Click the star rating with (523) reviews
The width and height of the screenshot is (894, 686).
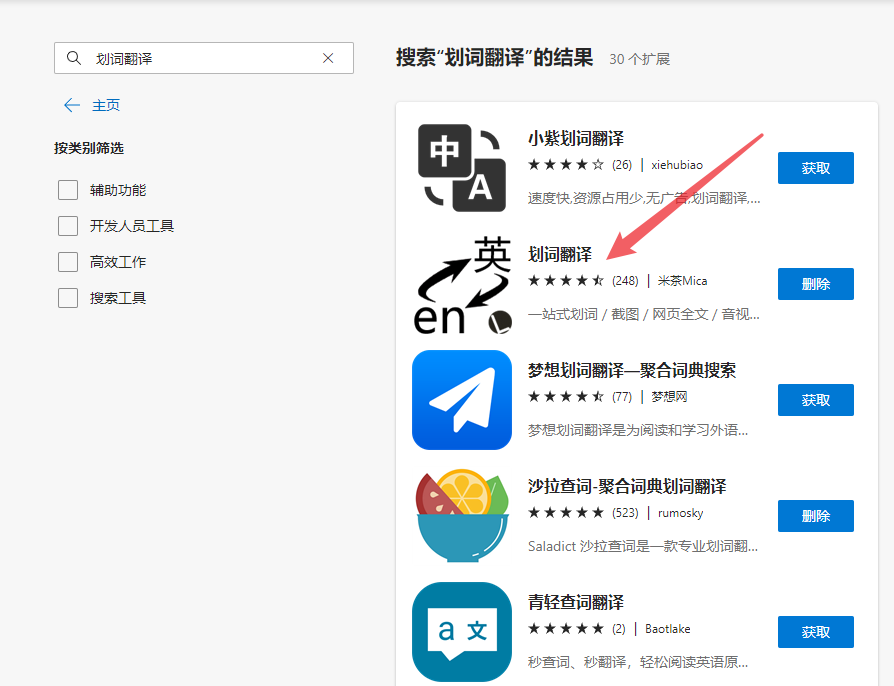[566, 513]
